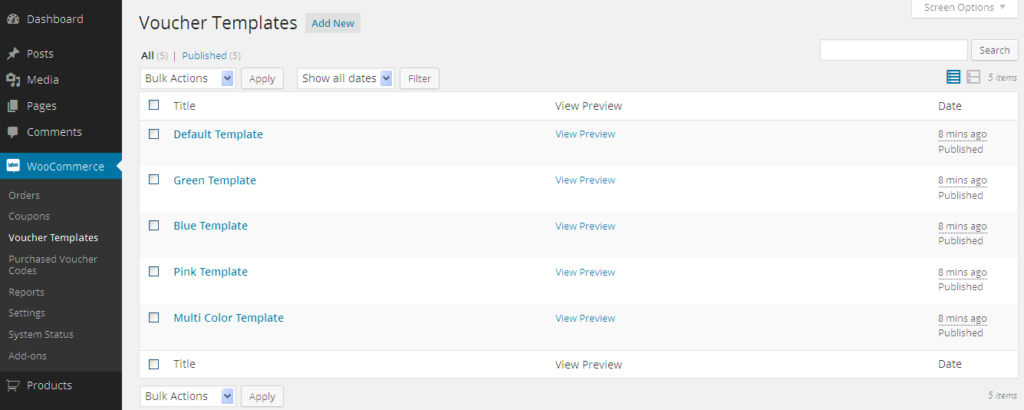Click the search input field
The image size is (1024, 410).
point(893,50)
